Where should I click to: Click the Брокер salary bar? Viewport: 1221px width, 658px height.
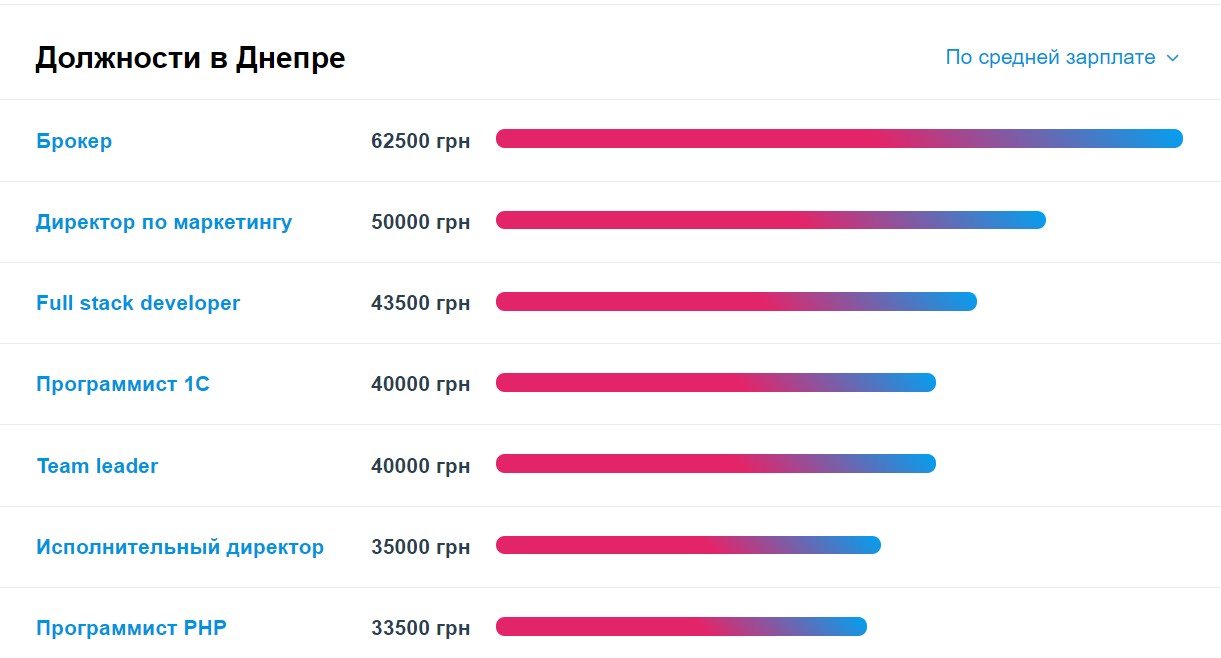(839, 139)
